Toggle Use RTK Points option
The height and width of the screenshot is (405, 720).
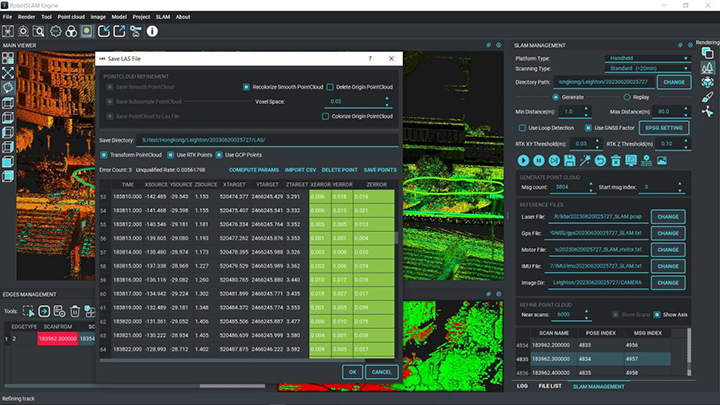pos(170,155)
